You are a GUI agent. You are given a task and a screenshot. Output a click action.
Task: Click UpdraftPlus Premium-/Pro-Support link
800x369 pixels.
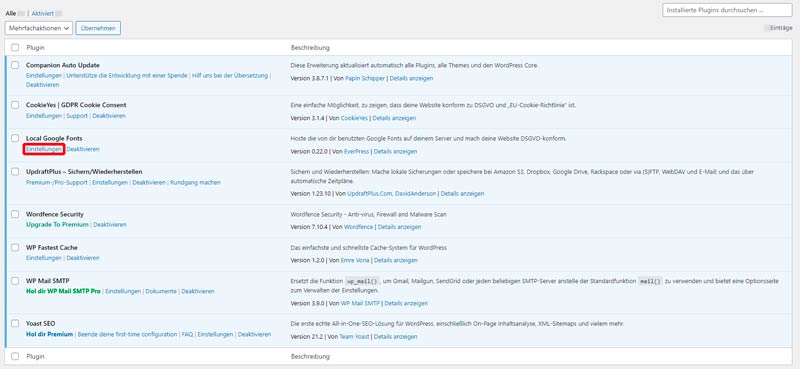(x=57, y=182)
